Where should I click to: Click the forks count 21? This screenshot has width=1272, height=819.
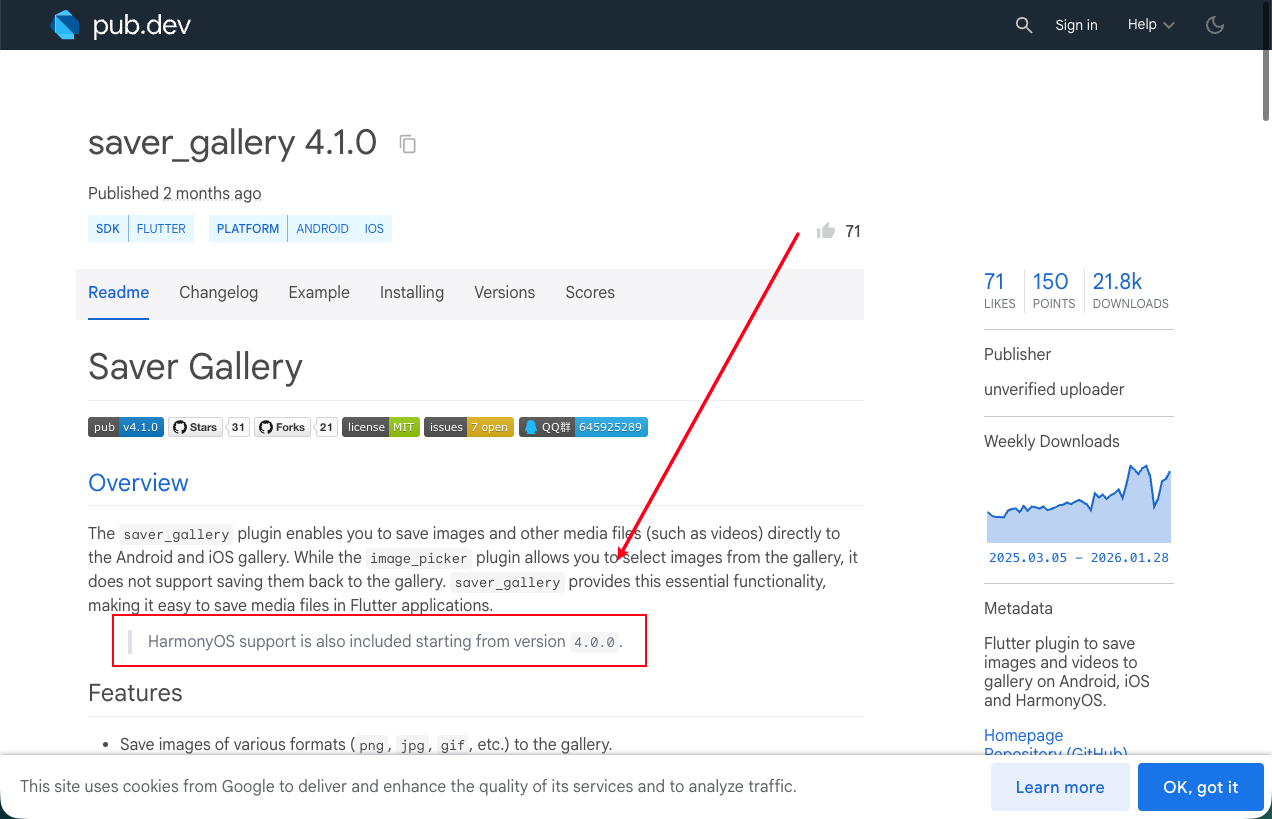click(x=326, y=427)
